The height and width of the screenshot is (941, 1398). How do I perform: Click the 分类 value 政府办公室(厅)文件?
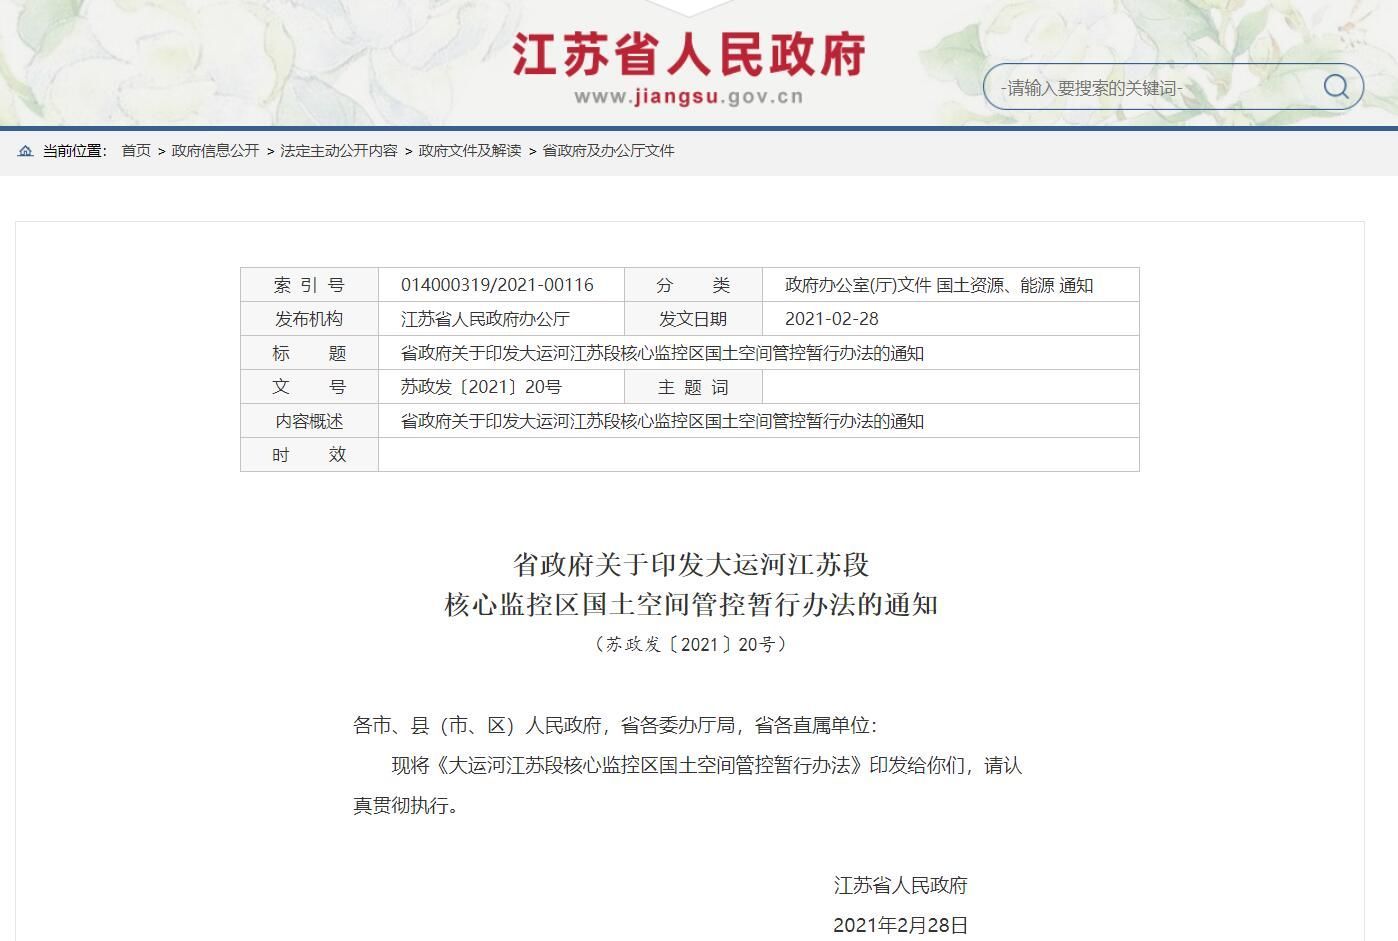pos(858,285)
